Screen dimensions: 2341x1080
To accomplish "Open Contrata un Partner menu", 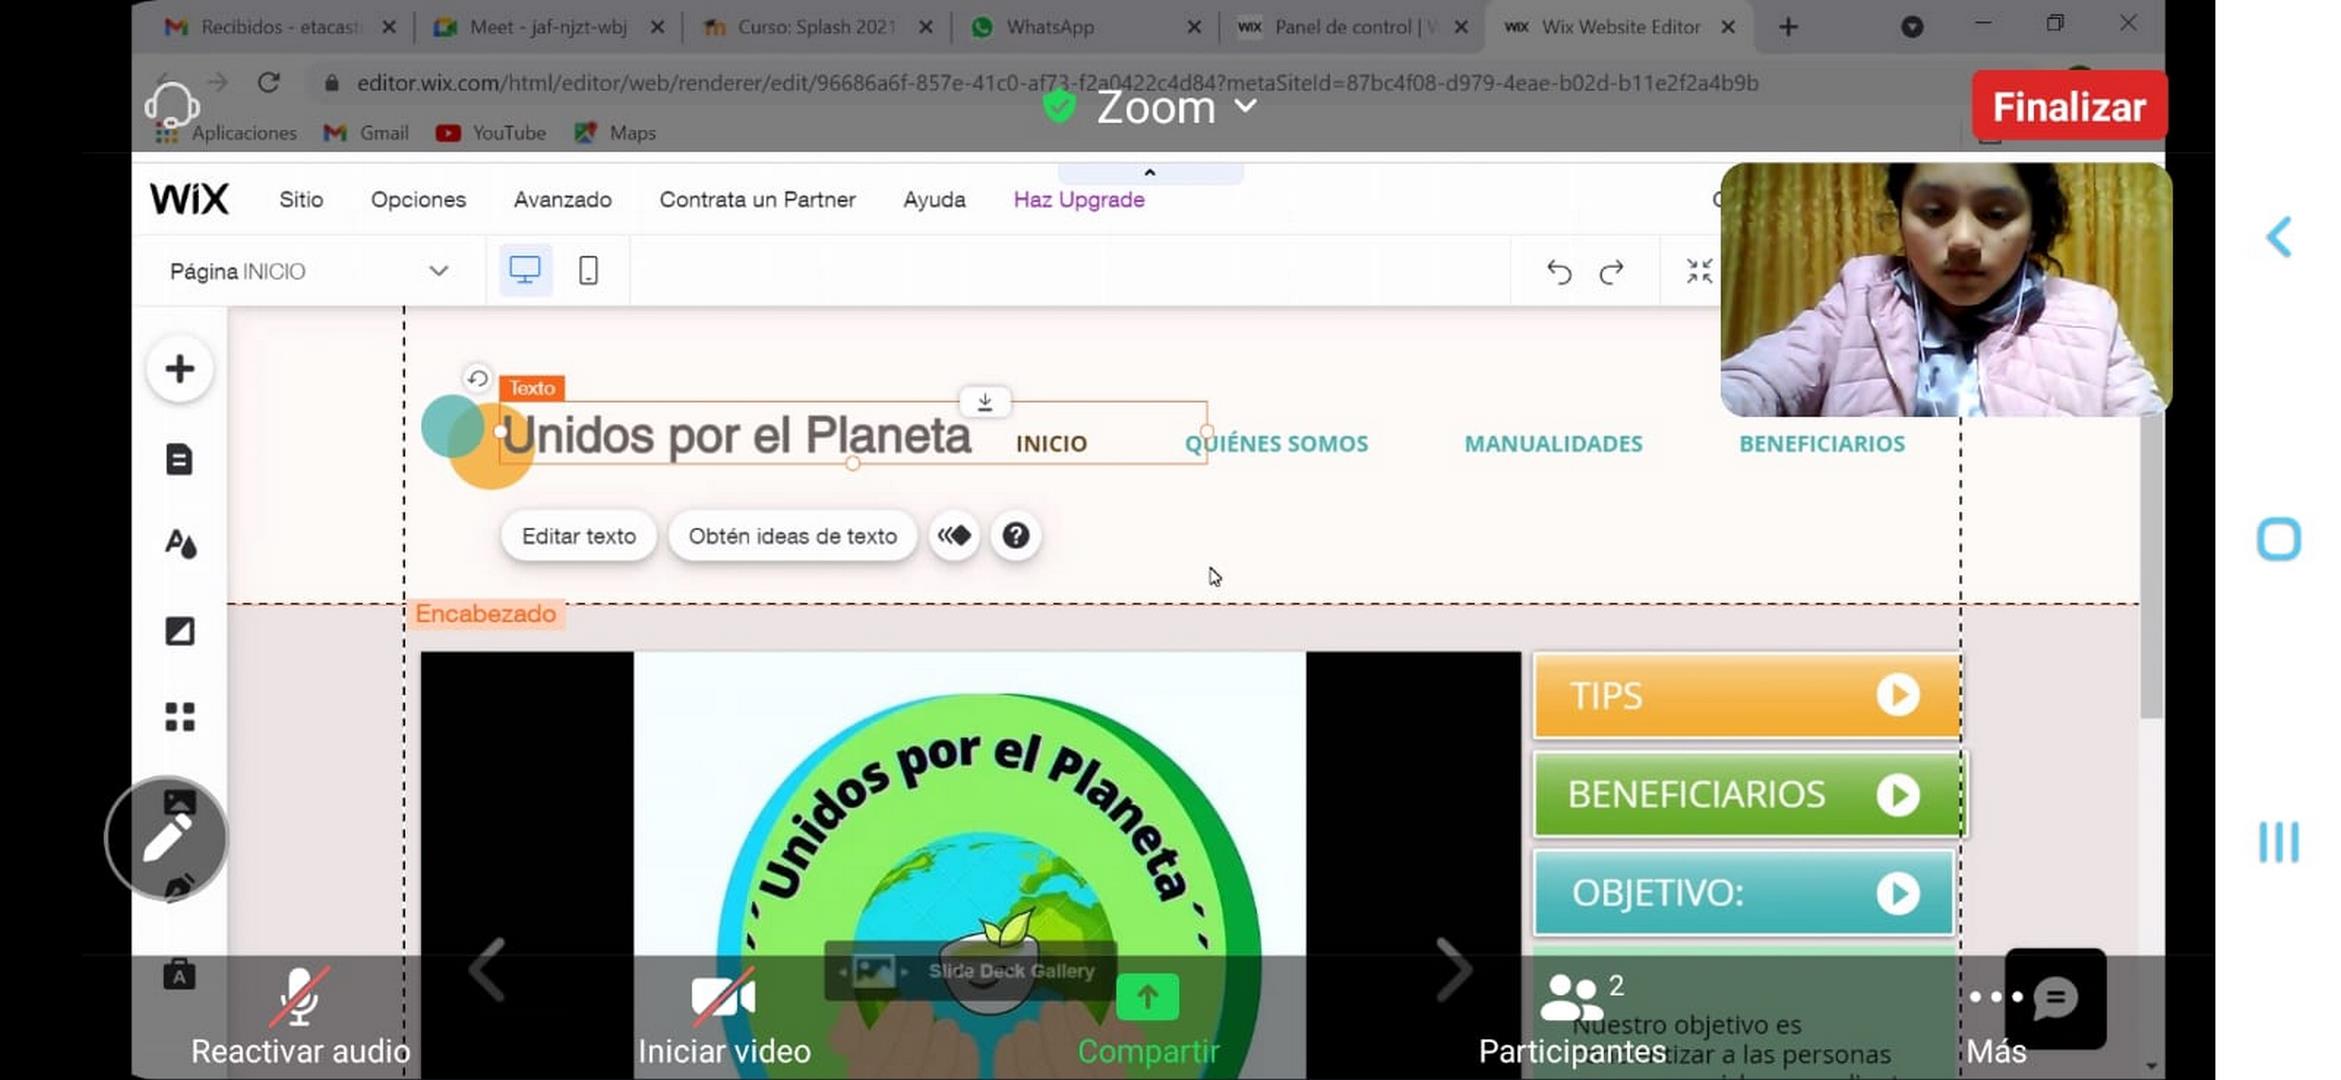I will point(757,199).
